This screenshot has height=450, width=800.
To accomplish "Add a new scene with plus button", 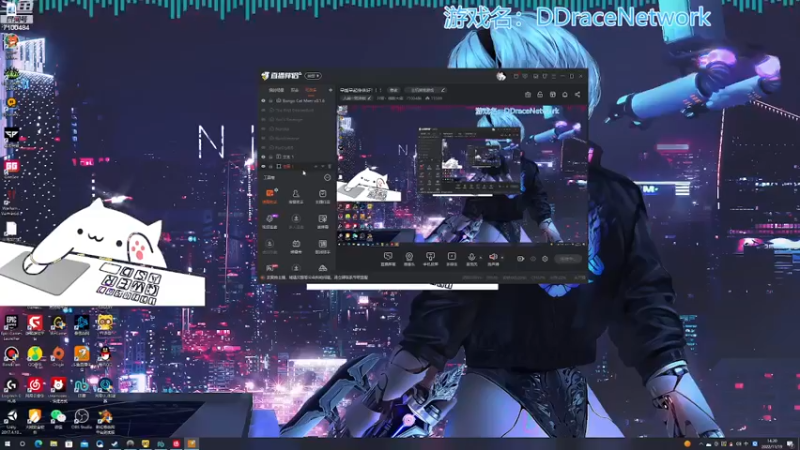I will 330,90.
